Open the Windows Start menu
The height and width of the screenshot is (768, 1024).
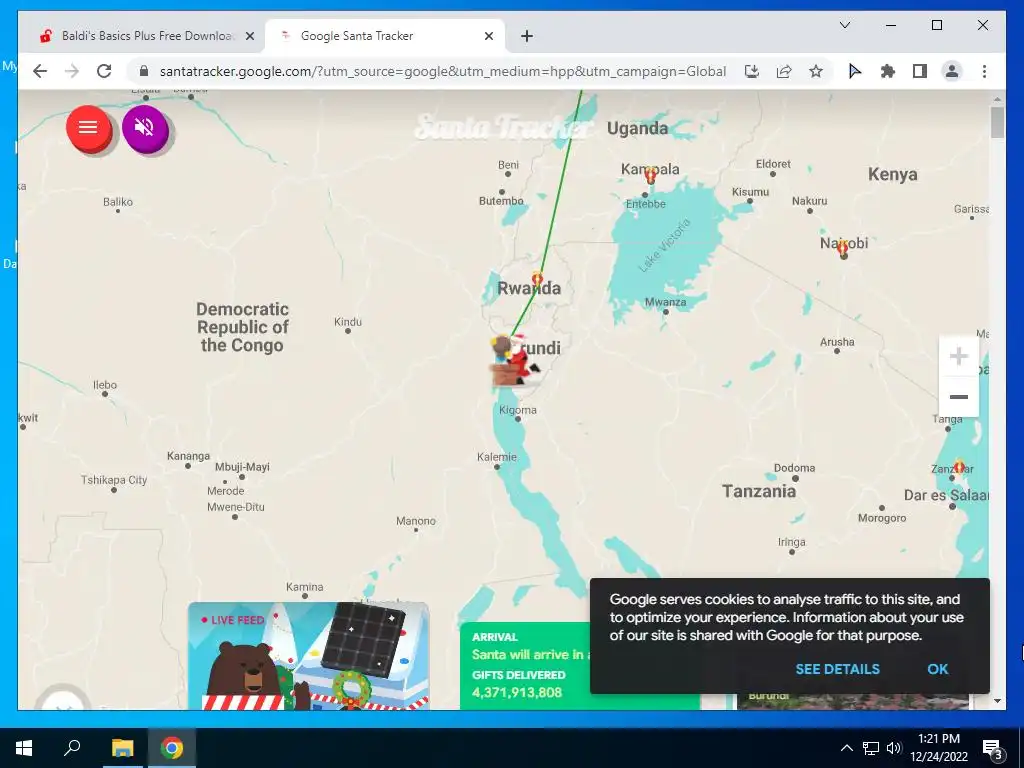point(24,748)
